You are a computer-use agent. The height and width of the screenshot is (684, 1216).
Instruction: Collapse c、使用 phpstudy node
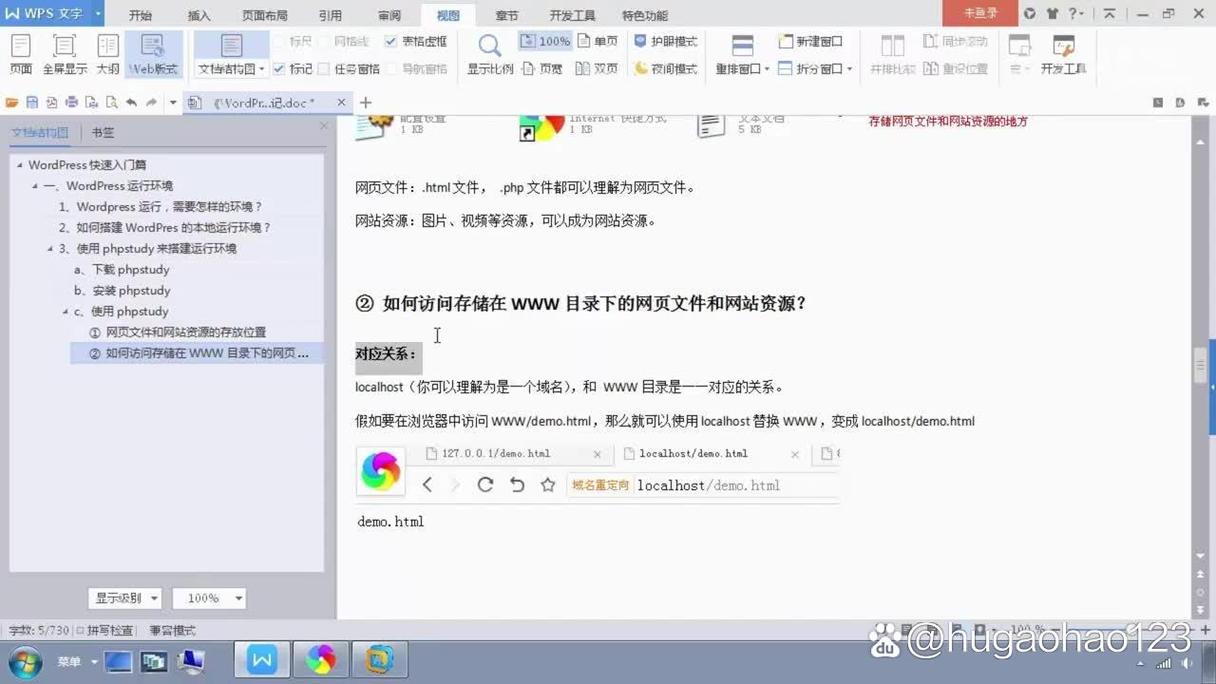(x=66, y=312)
